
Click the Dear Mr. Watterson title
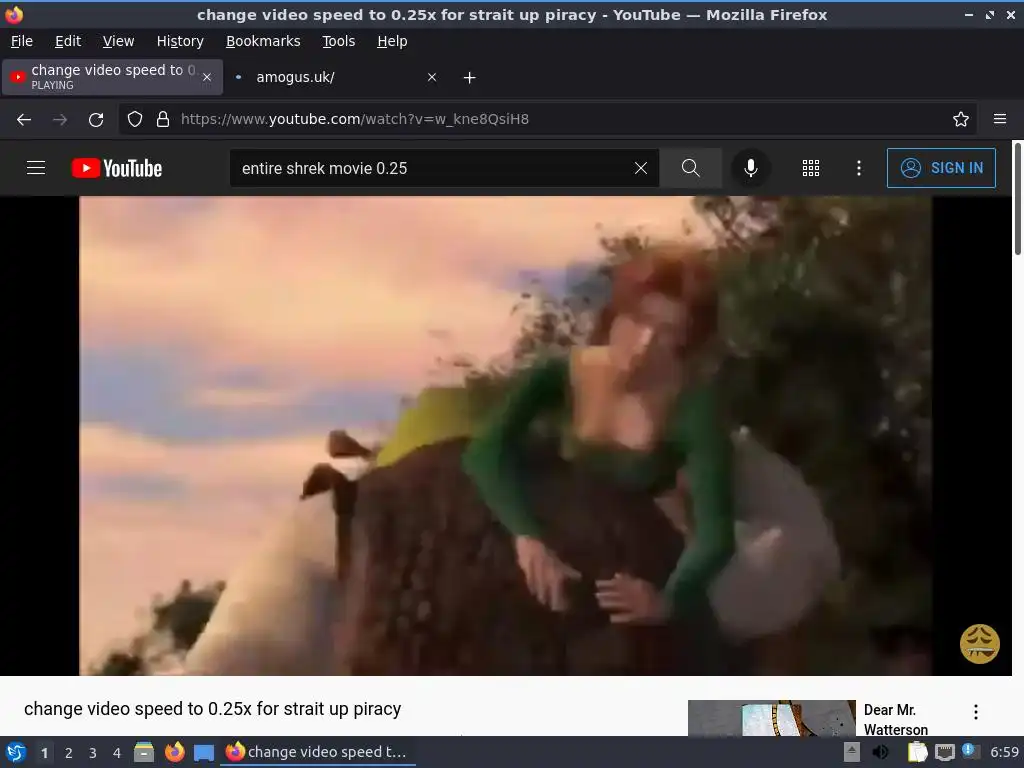(x=895, y=719)
